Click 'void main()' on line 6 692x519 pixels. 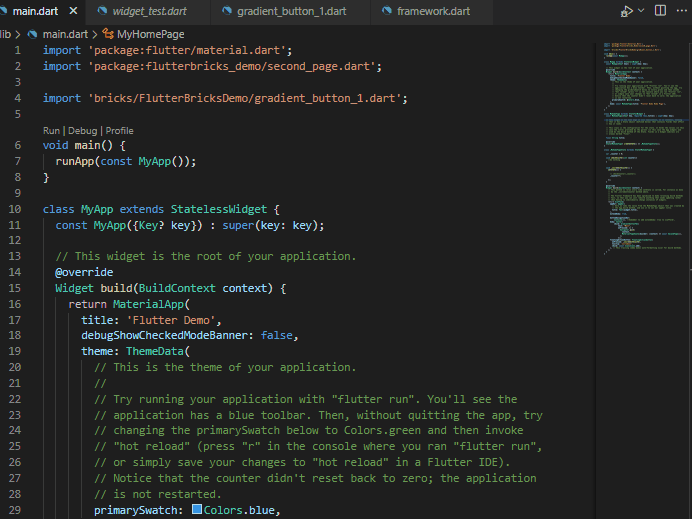click(78, 146)
